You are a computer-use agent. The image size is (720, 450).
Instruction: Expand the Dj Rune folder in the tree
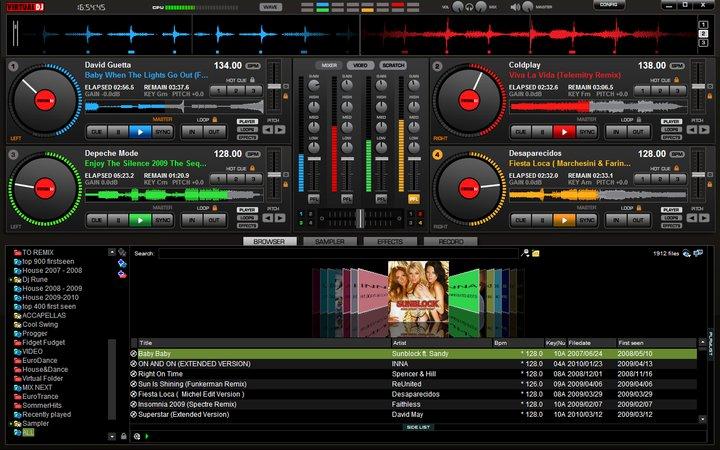9,279
